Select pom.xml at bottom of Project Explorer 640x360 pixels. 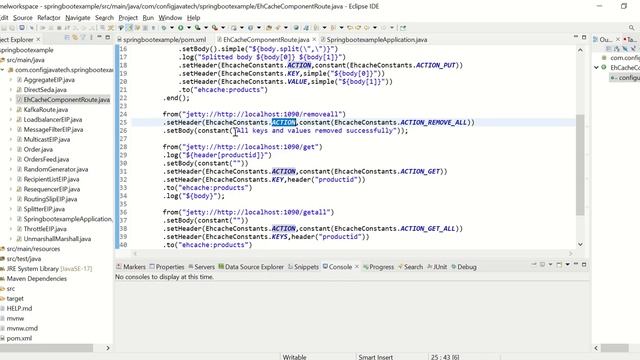[19, 338]
